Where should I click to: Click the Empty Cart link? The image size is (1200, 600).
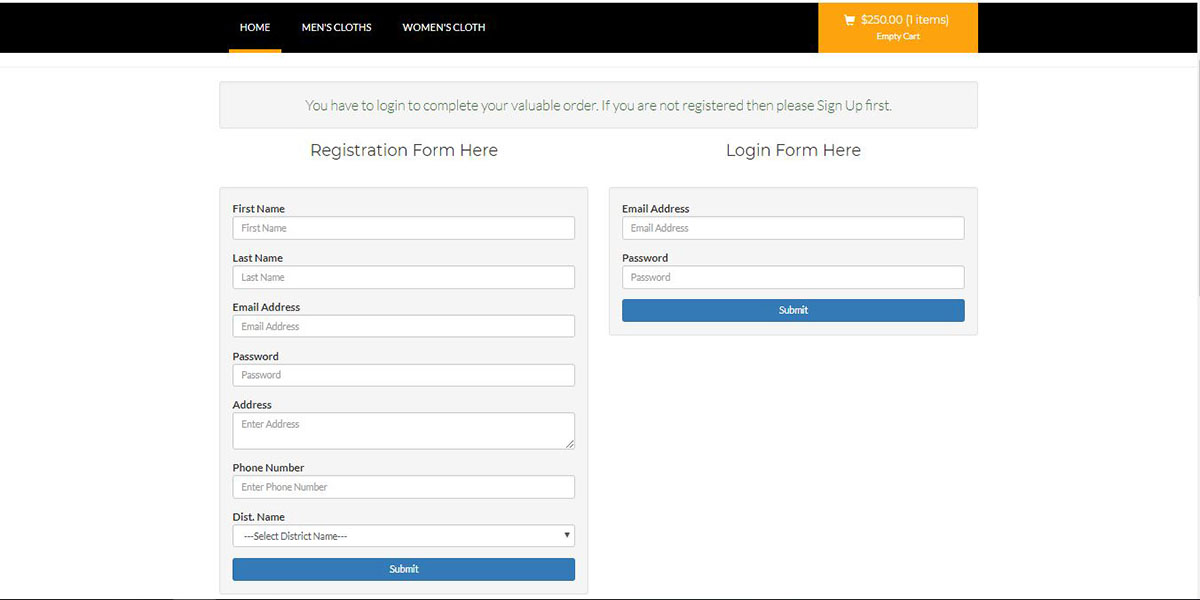pos(897,37)
